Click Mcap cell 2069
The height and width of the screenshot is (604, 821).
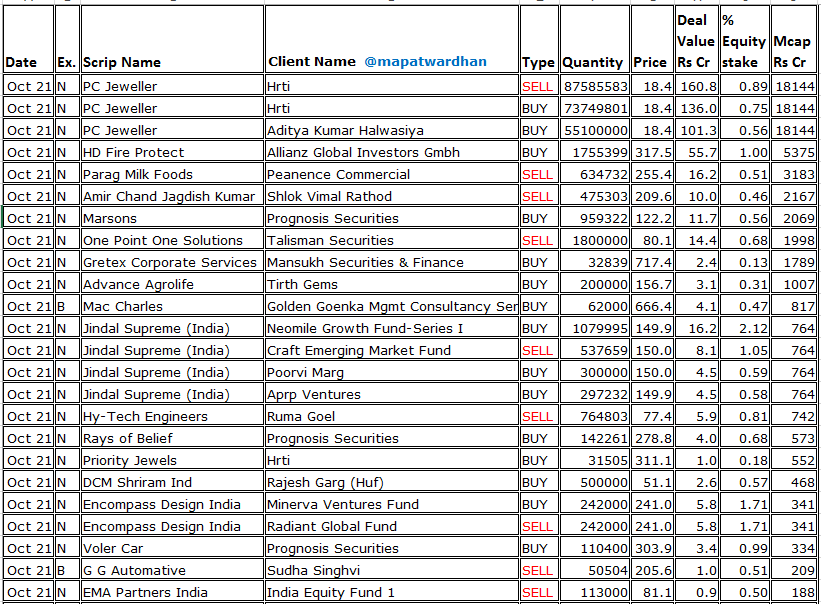(793, 218)
